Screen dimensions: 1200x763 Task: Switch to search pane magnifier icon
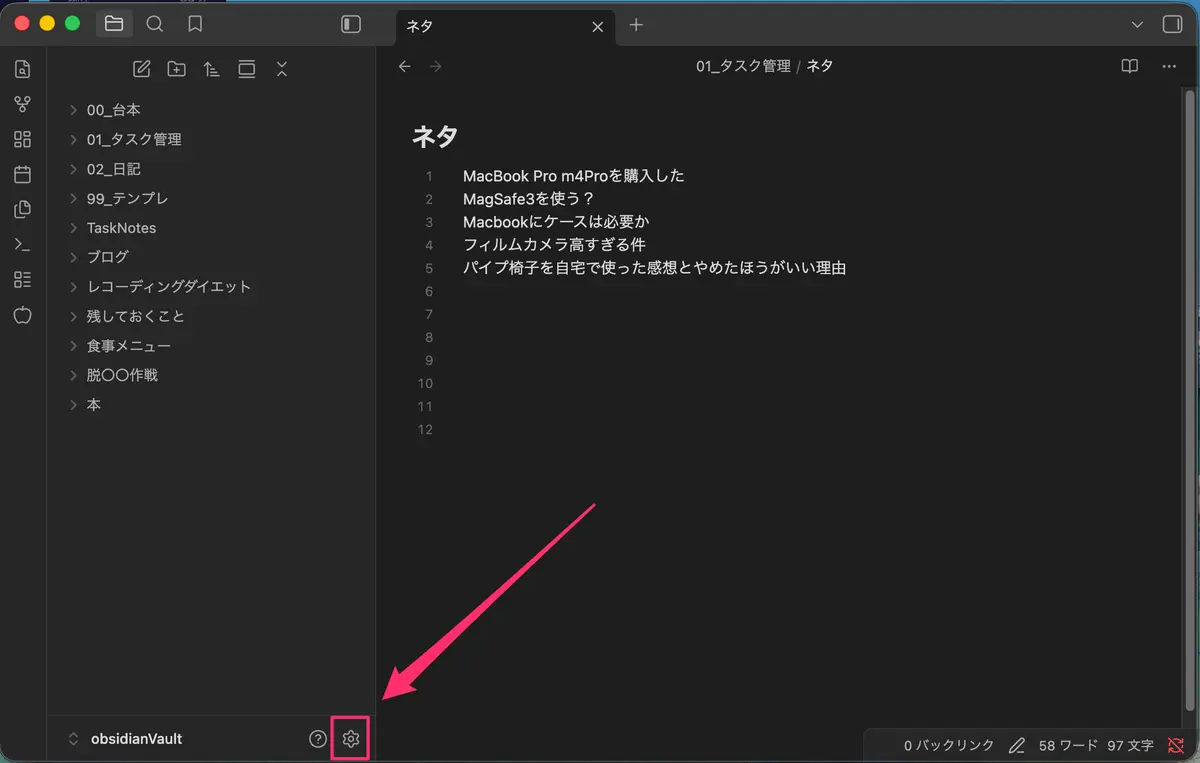click(x=154, y=24)
